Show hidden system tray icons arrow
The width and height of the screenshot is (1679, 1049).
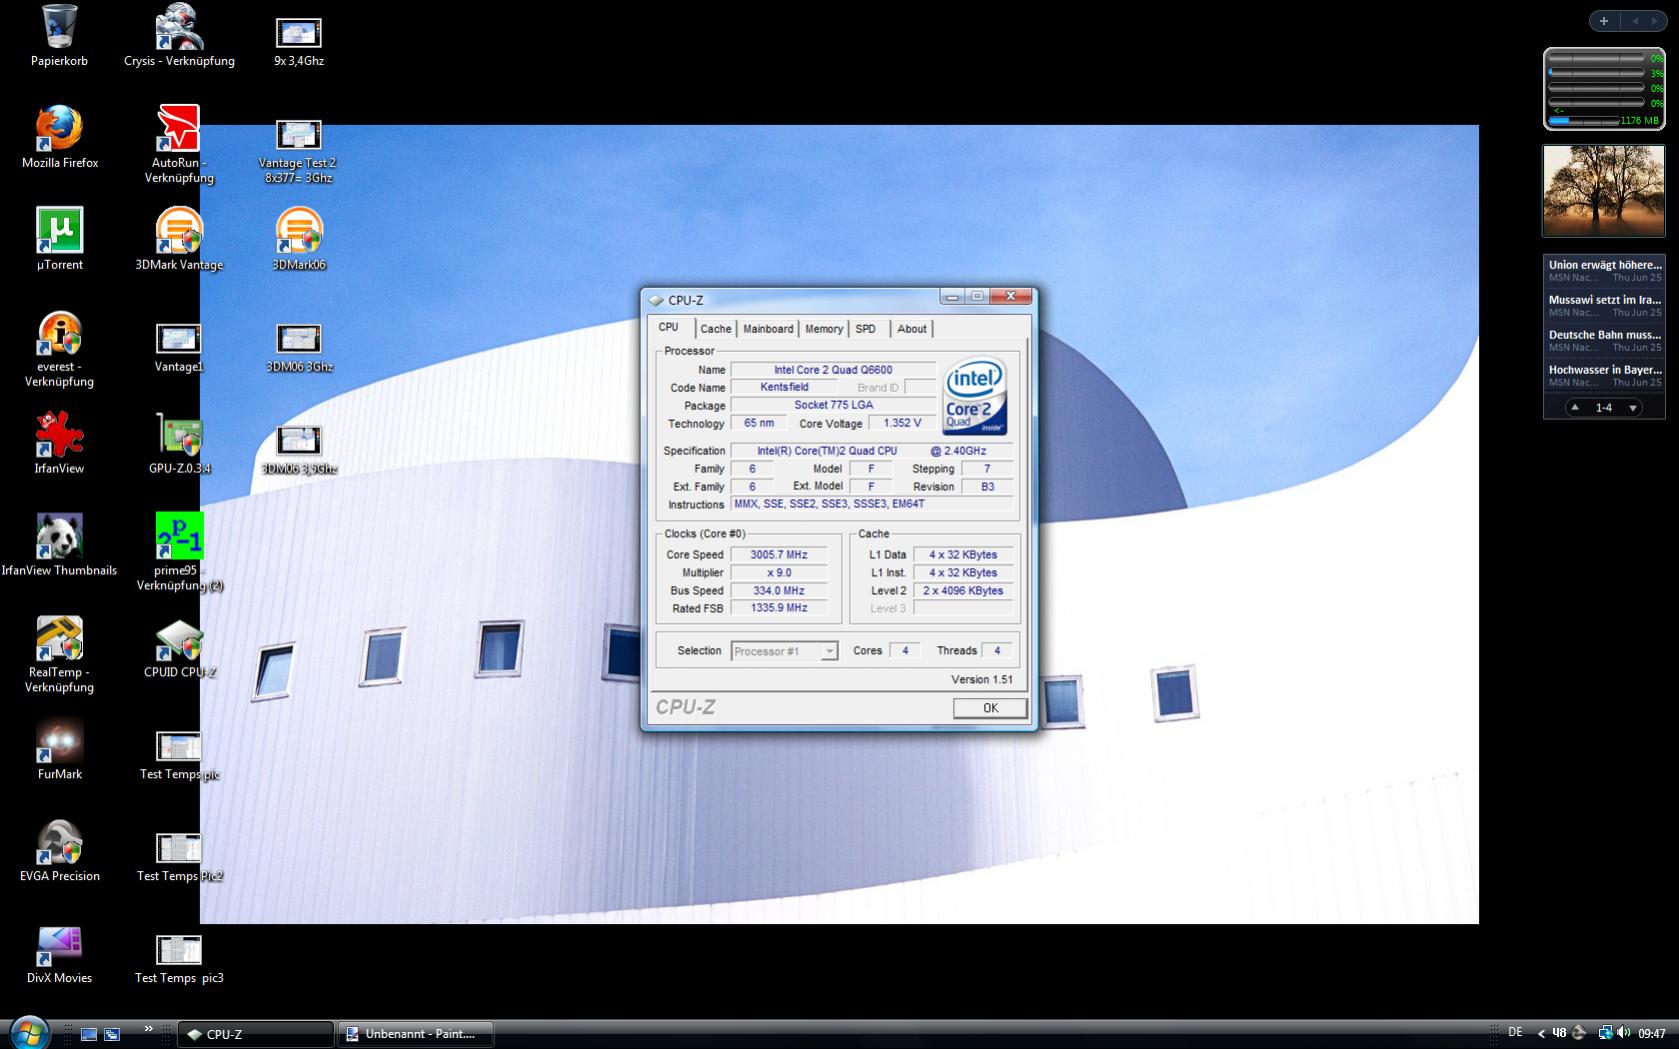pos(1541,1033)
